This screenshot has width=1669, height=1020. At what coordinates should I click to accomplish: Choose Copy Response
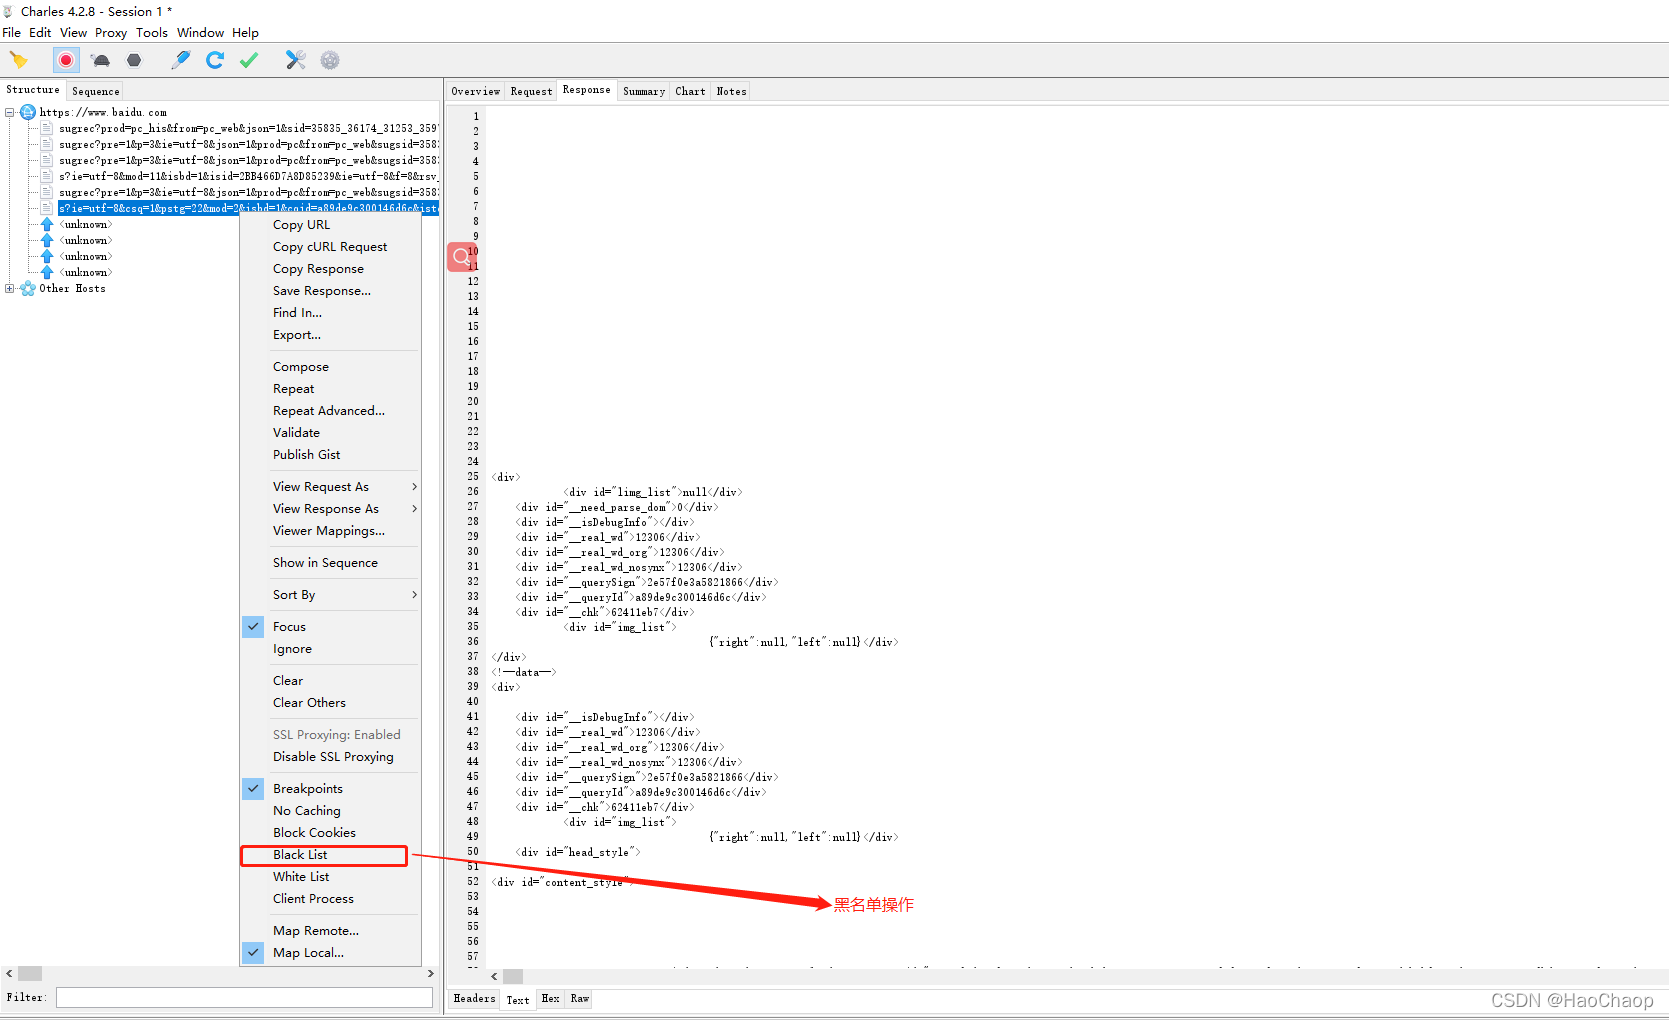(x=318, y=269)
